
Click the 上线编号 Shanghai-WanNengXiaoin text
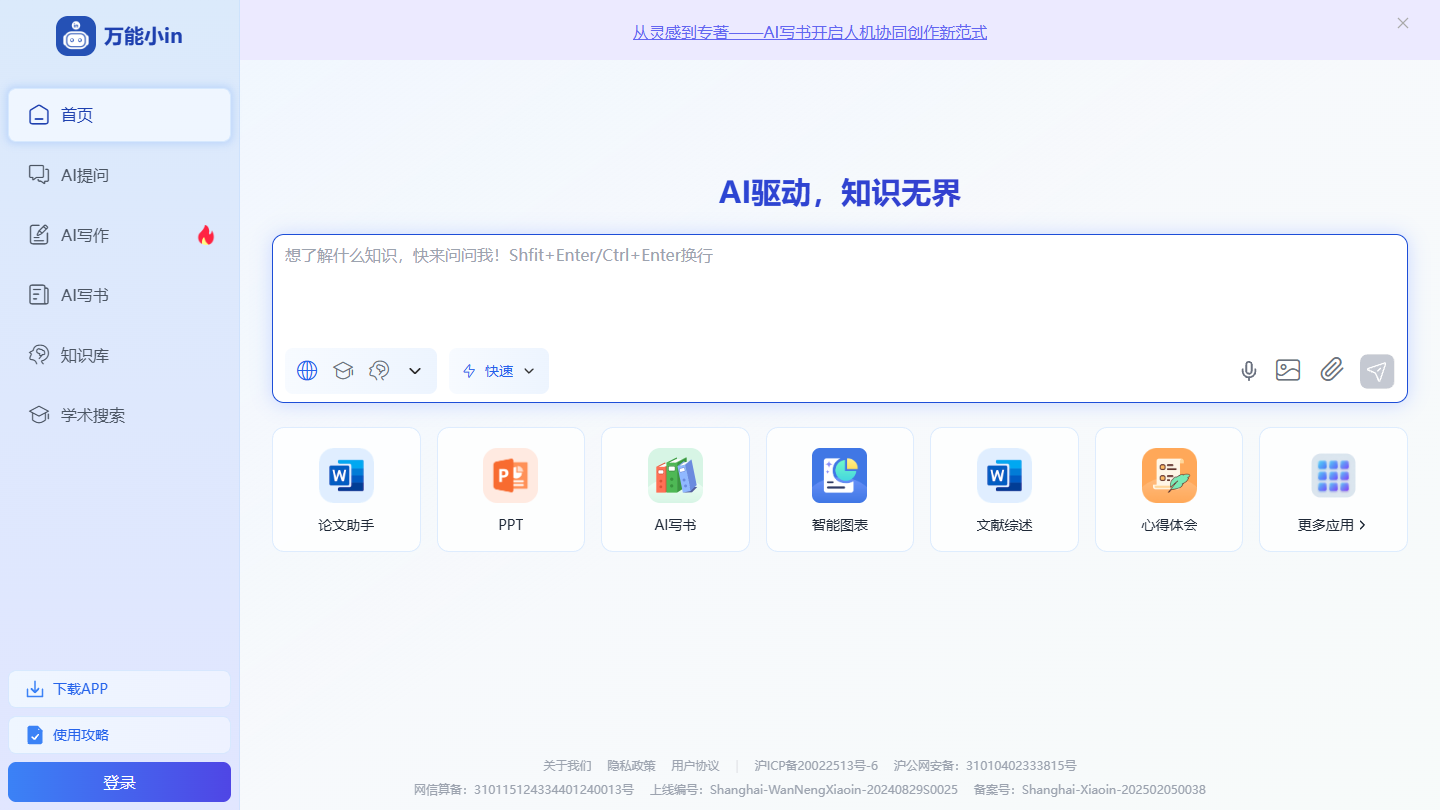[x=804, y=790]
